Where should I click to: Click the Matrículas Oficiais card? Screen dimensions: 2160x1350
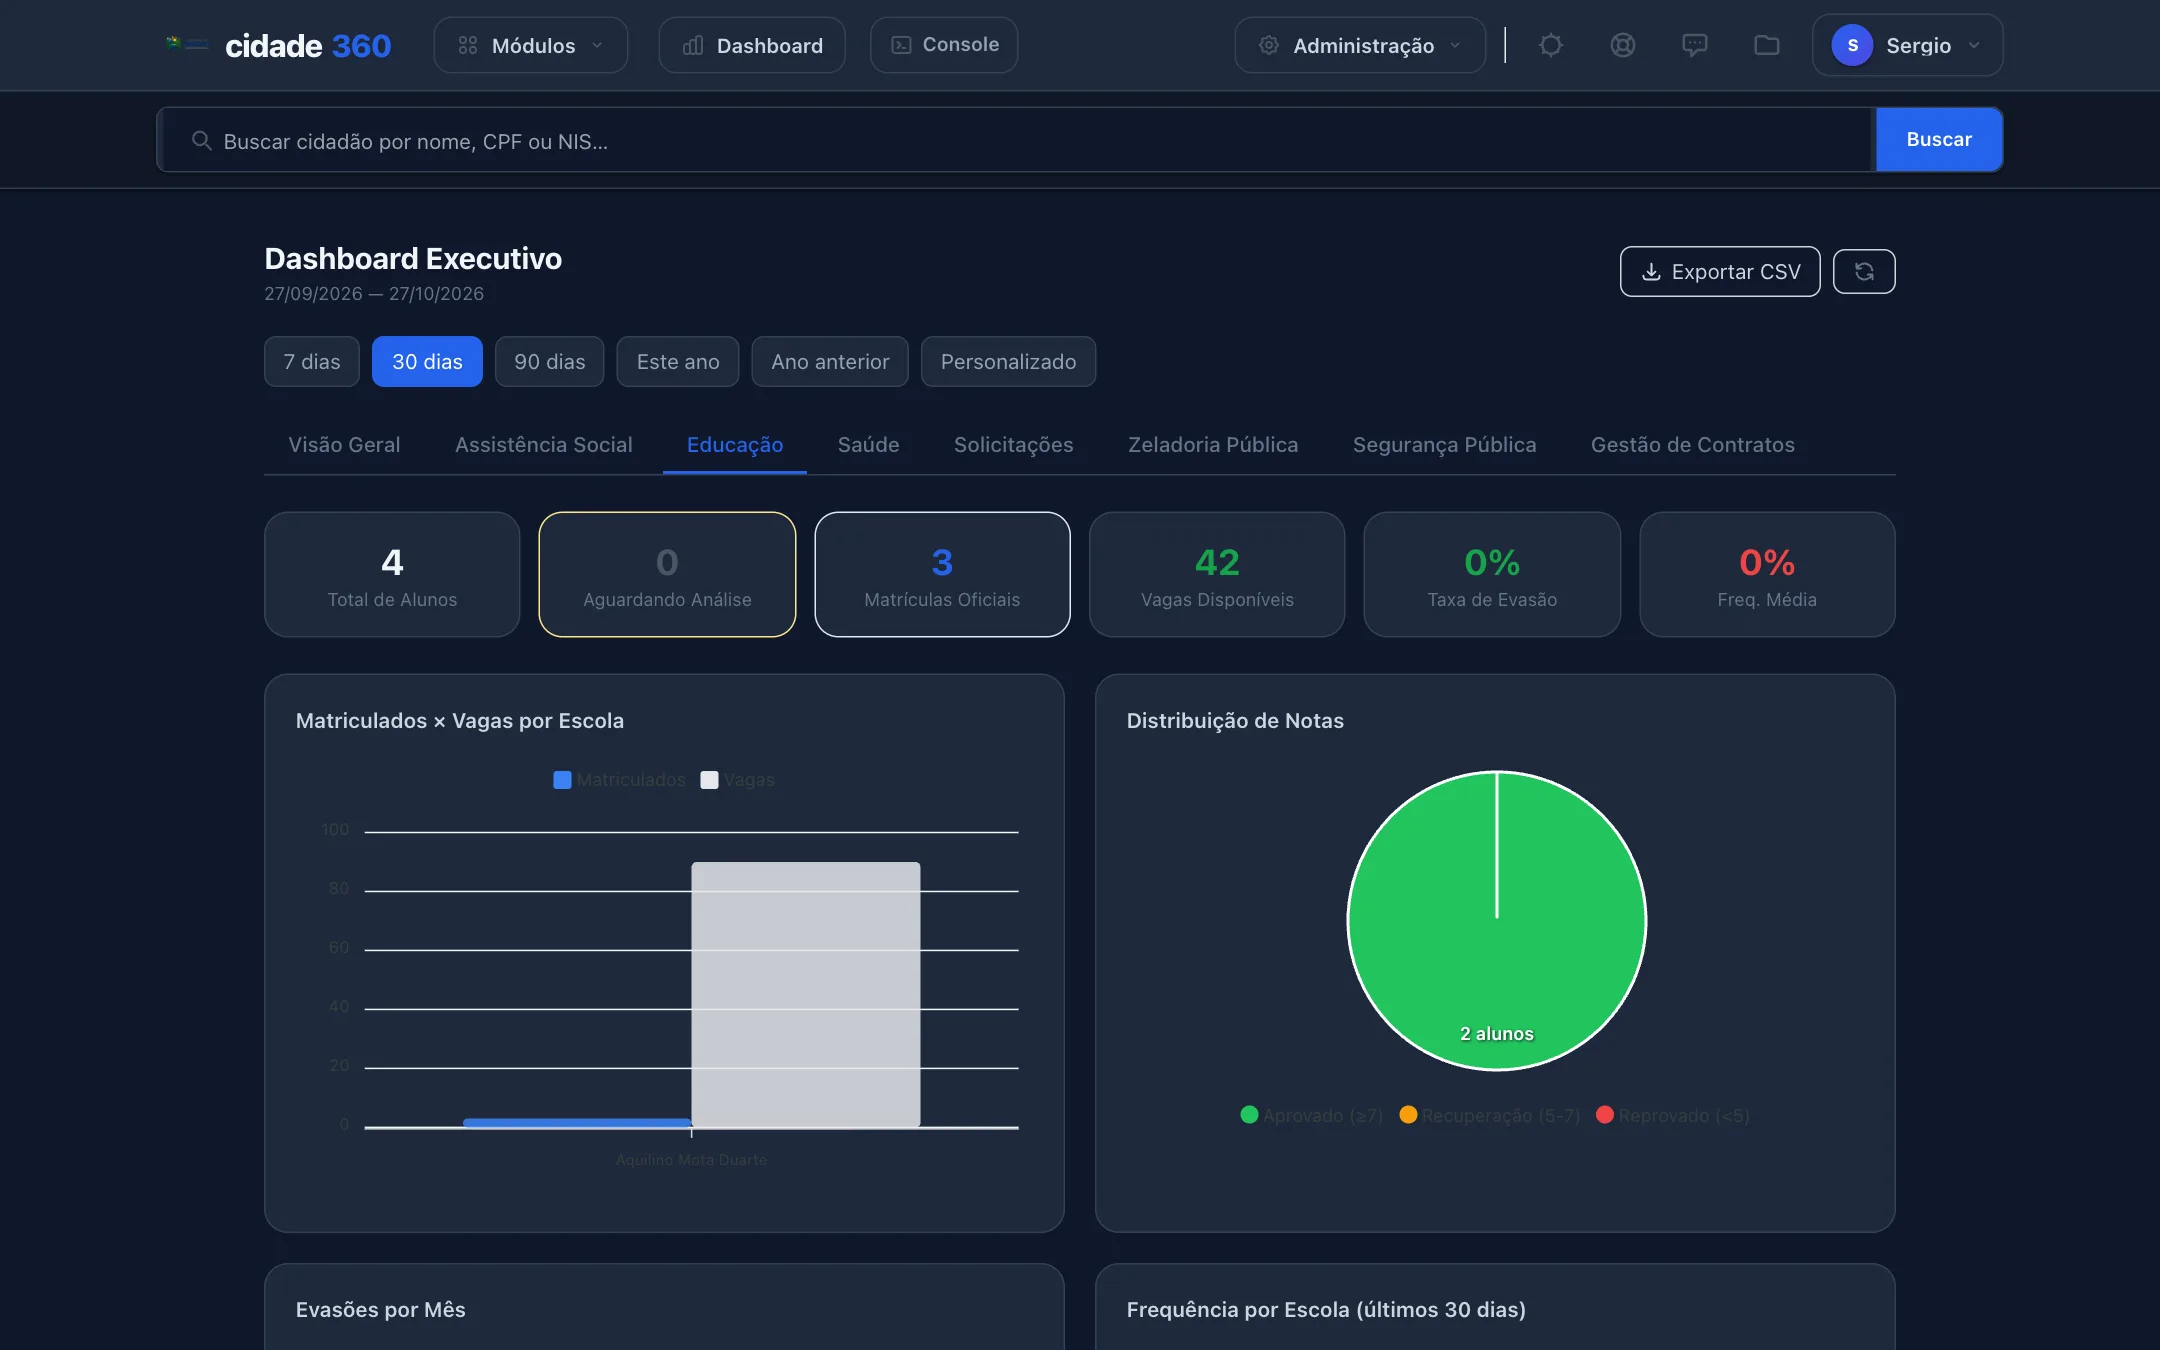click(942, 574)
